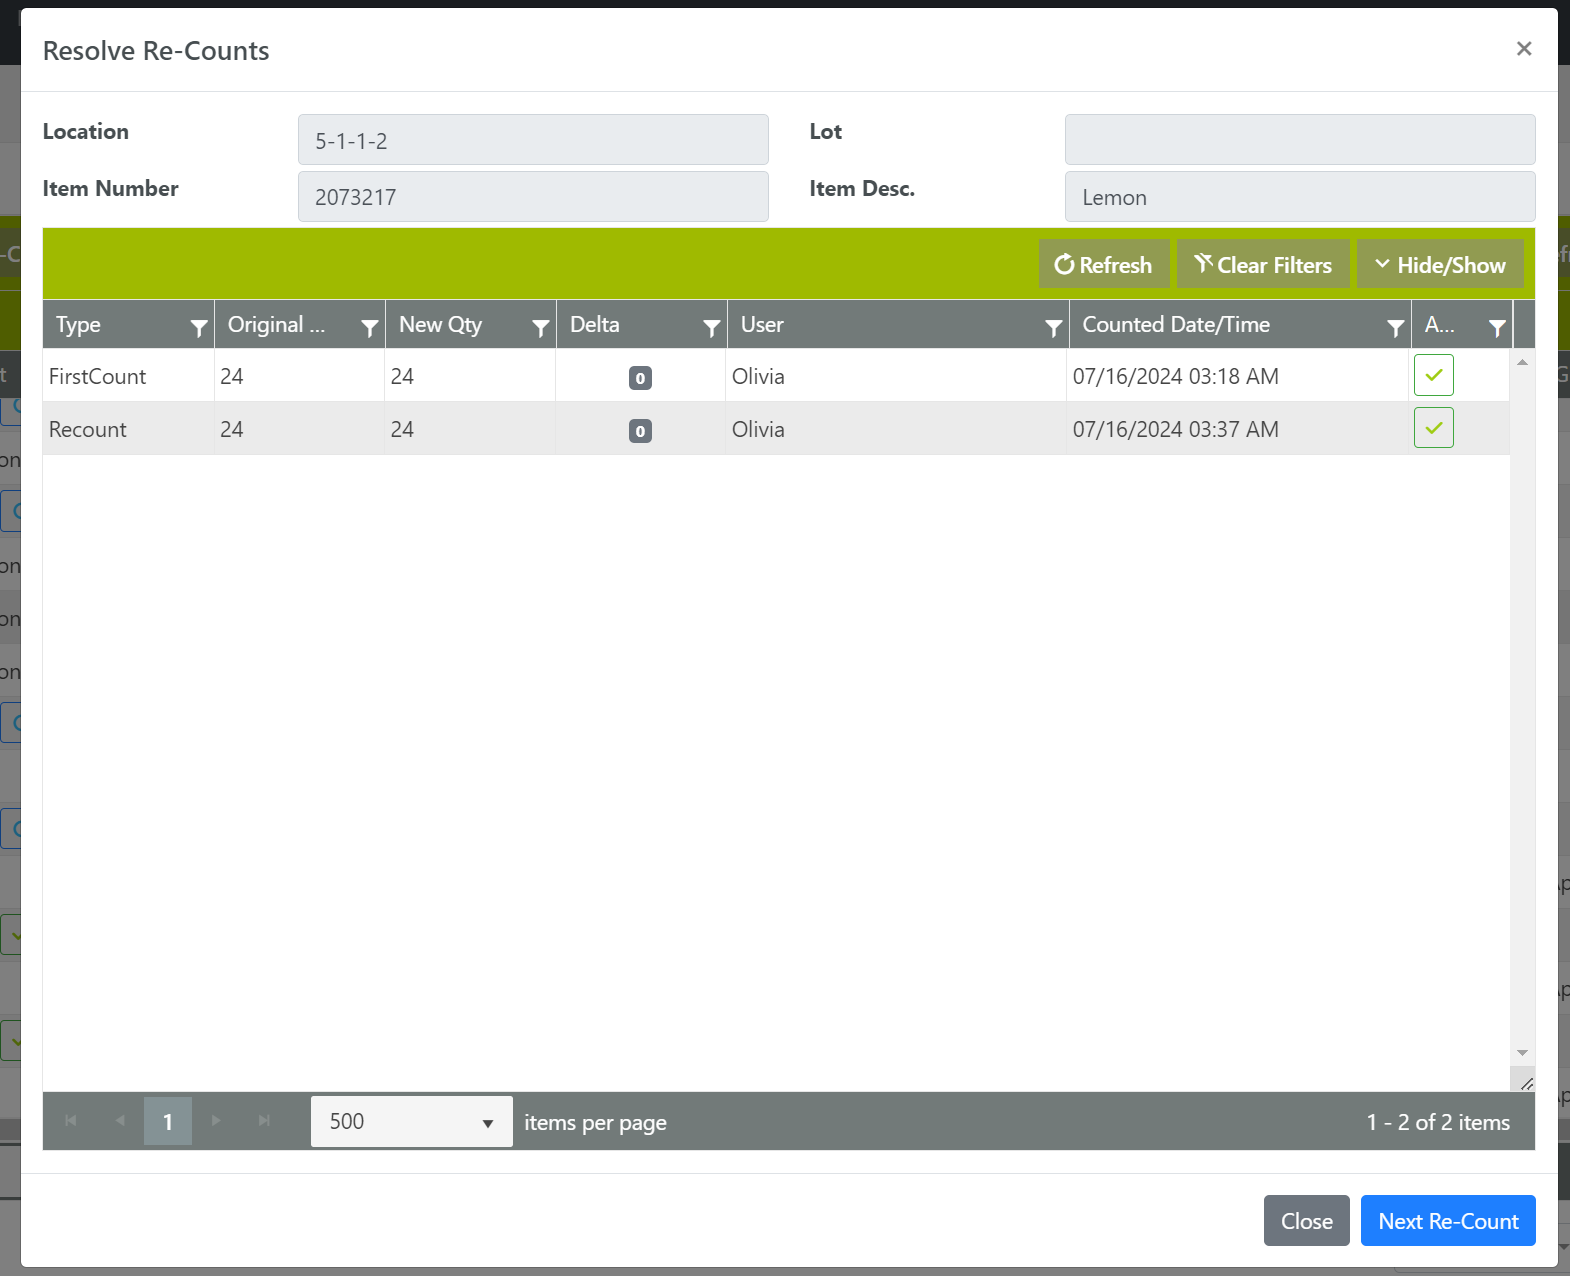Screen dimensions: 1570x1276
Task: Select page 1 in the pager
Action: pyautogui.click(x=168, y=1122)
